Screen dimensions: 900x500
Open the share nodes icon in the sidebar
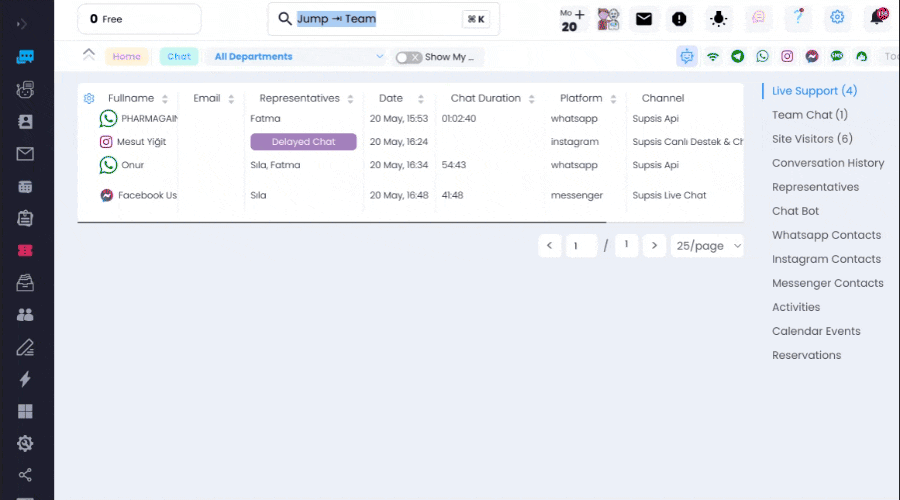pyautogui.click(x=25, y=475)
